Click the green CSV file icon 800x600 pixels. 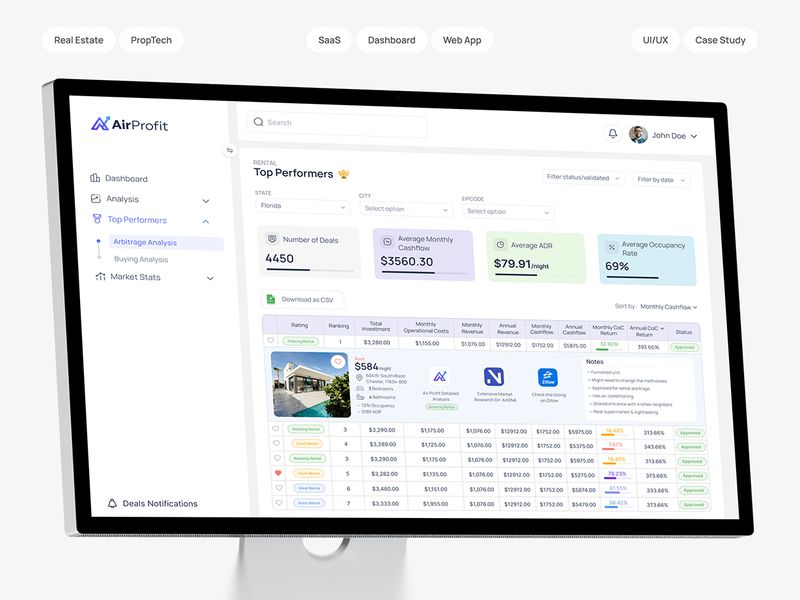pyautogui.click(x=271, y=299)
